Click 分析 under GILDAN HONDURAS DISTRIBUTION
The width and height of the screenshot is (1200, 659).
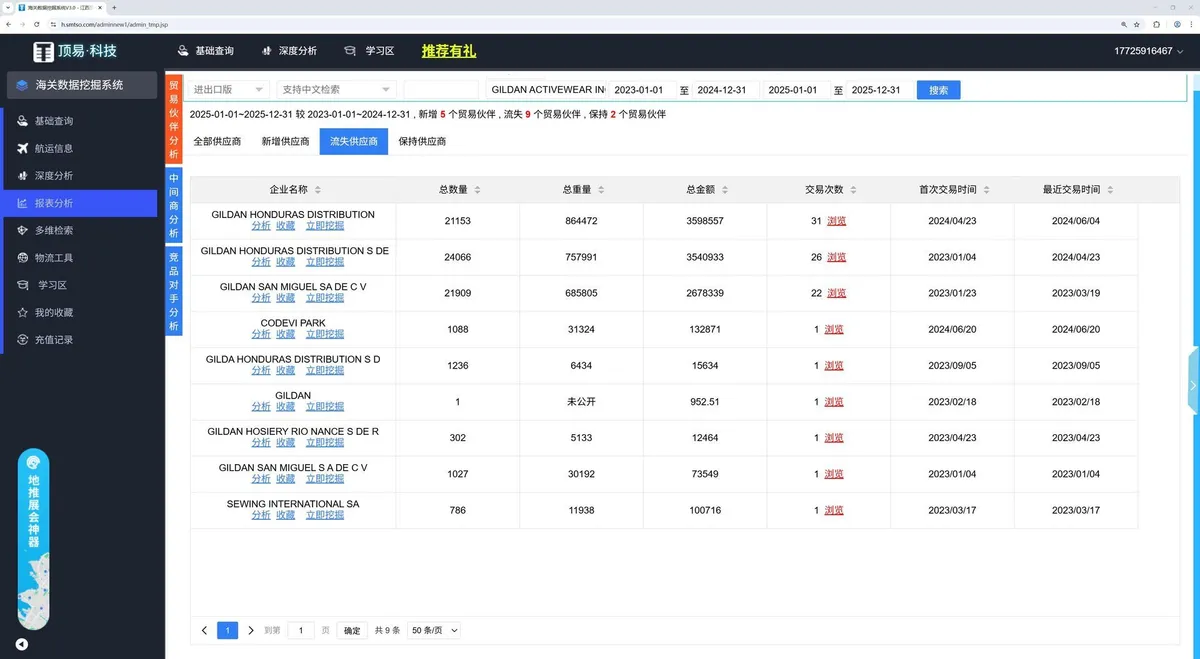(x=261, y=226)
